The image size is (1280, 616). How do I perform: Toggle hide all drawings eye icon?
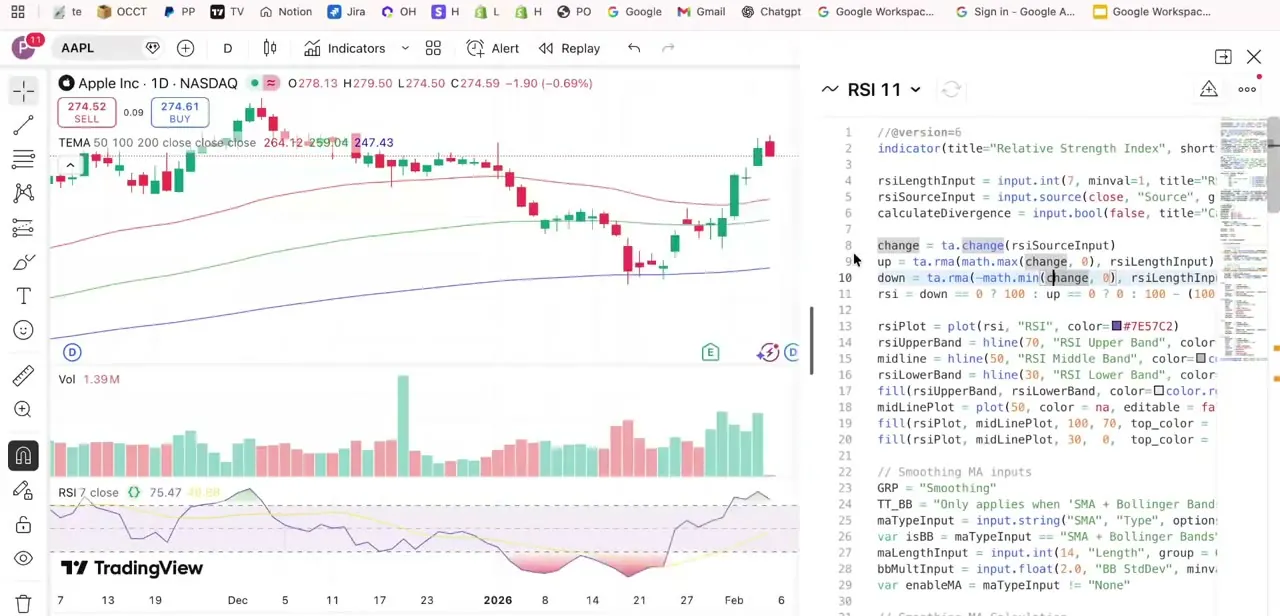pyautogui.click(x=23, y=559)
